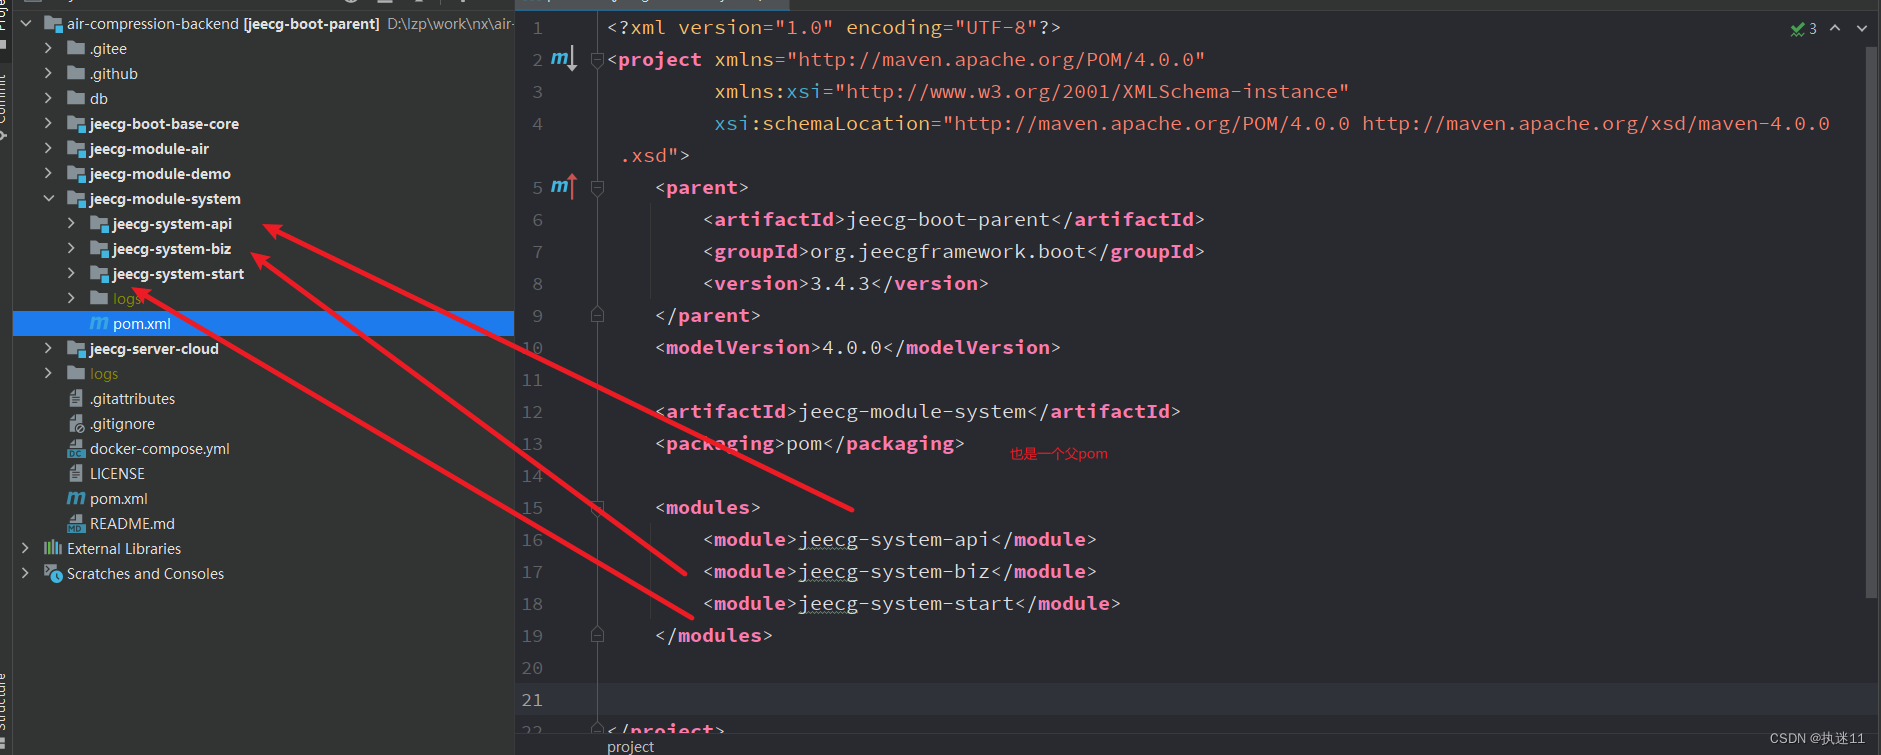Click the jeecg-boot-base-core module folder icon

pos(76,123)
